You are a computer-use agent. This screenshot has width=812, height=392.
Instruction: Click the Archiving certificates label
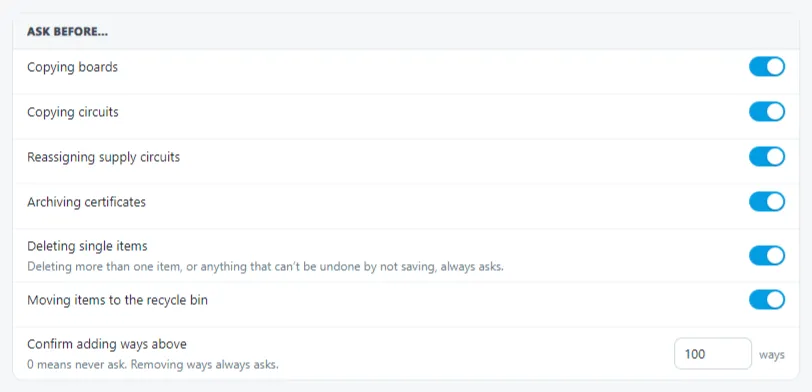tap(86, 202)
